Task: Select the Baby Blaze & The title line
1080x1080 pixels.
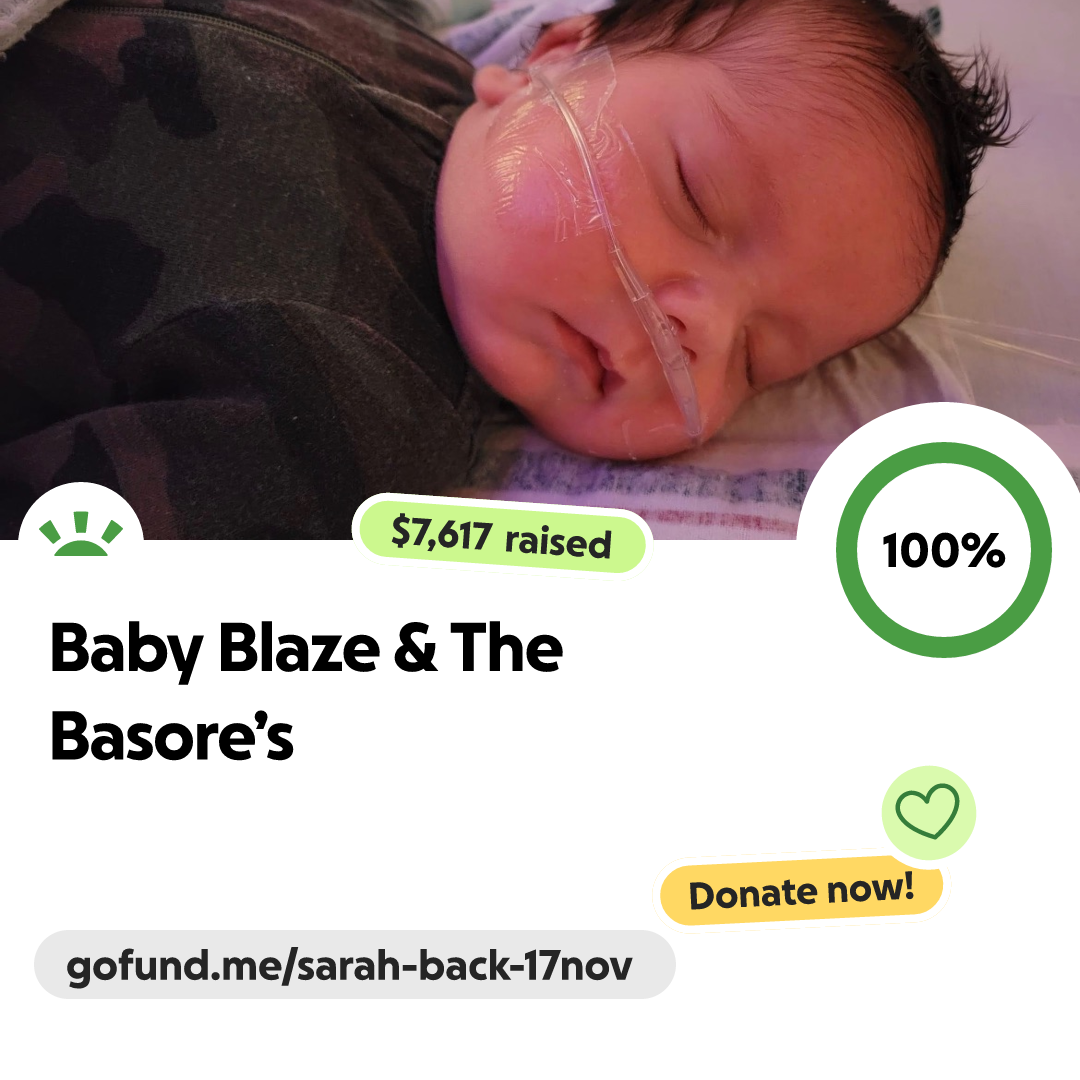Action: click(307, 649)
